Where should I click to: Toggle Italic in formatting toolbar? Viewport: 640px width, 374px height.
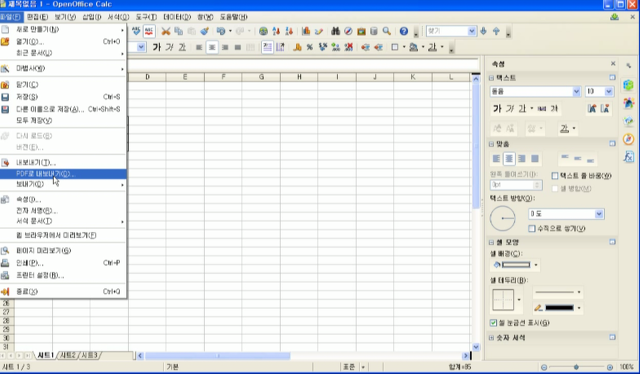pyautogui.click(x=169, y=47)
